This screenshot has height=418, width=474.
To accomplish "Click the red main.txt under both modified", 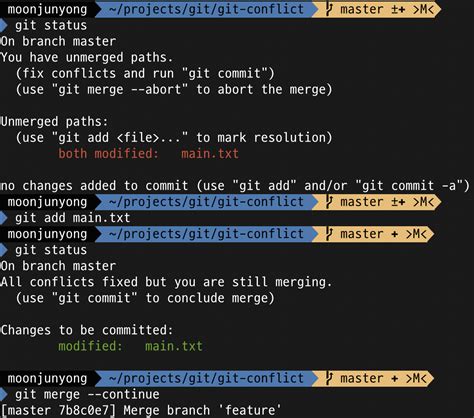I will click(x=210, y=154).
